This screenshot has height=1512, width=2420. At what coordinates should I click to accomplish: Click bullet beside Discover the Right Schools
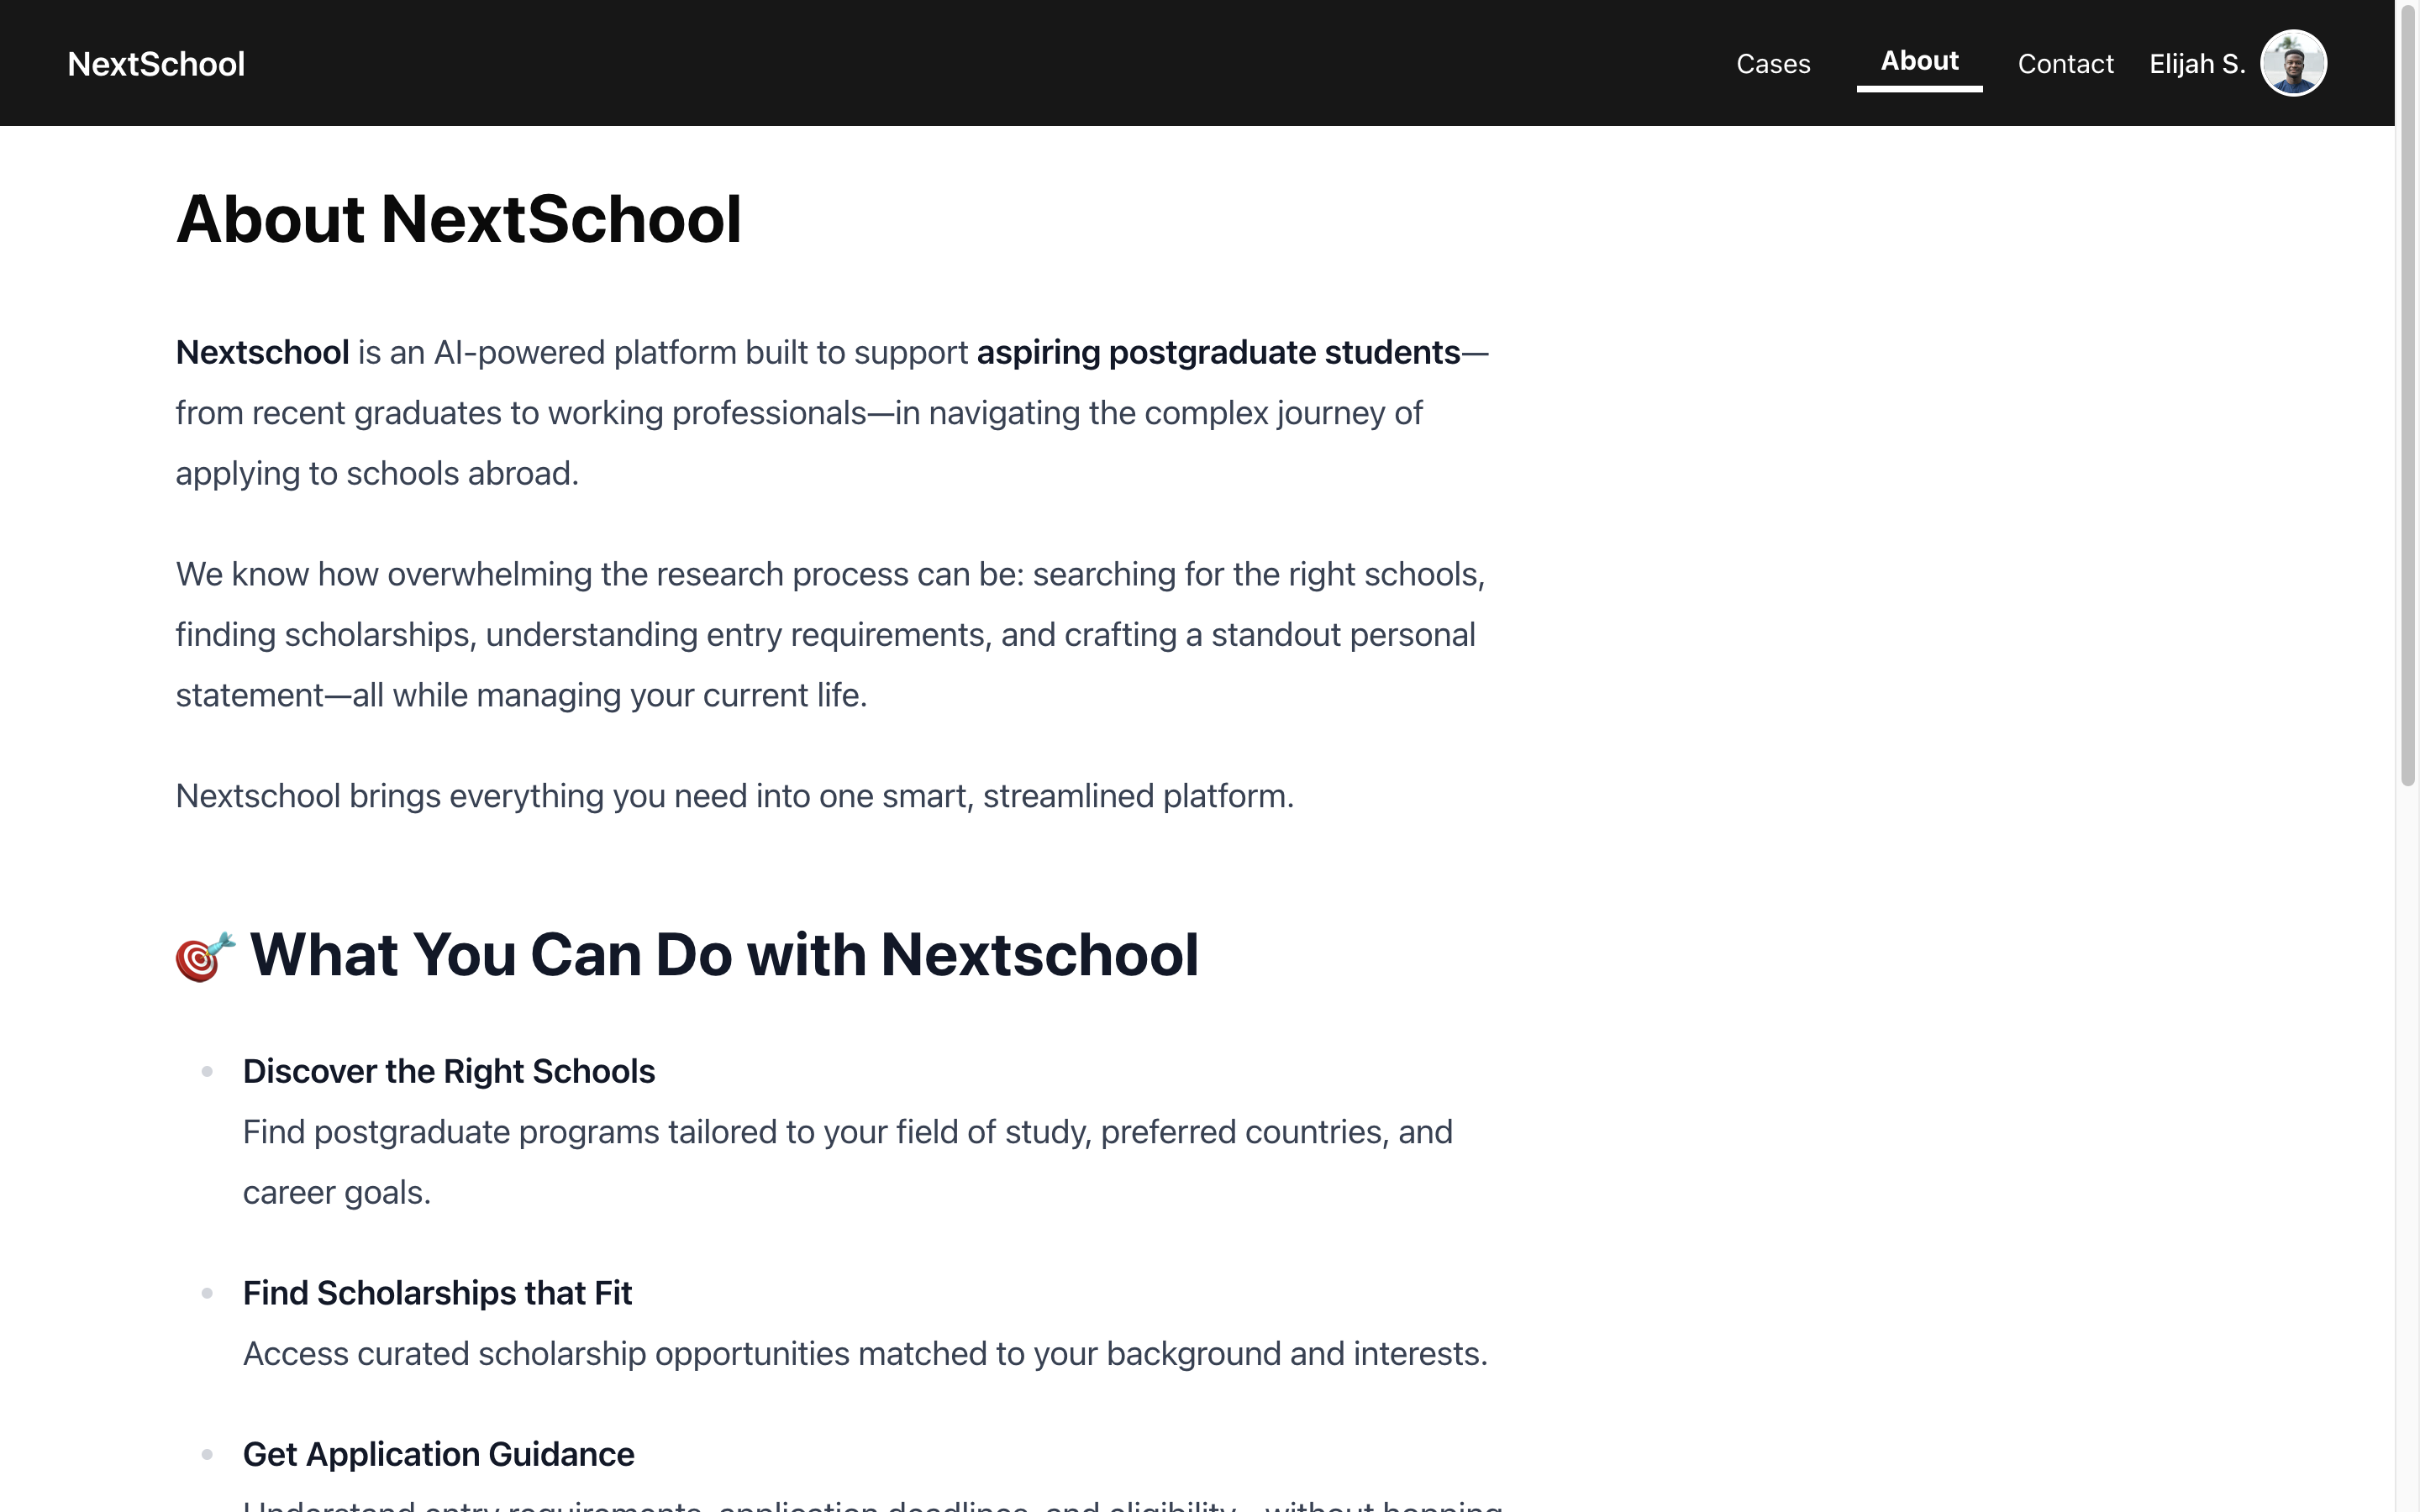coord(207,1072)
